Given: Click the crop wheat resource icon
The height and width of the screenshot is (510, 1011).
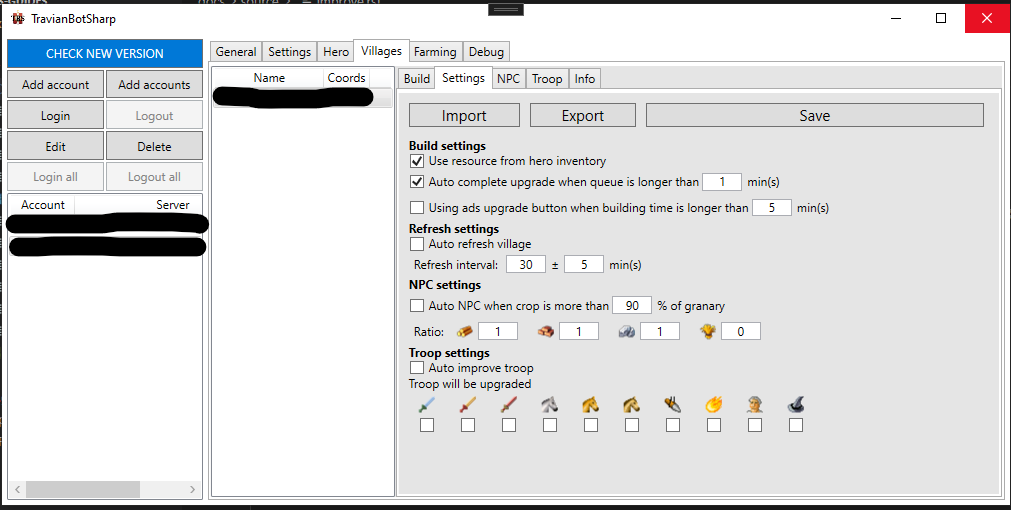Looking at the screenshot, I should (x=708, y=331).
